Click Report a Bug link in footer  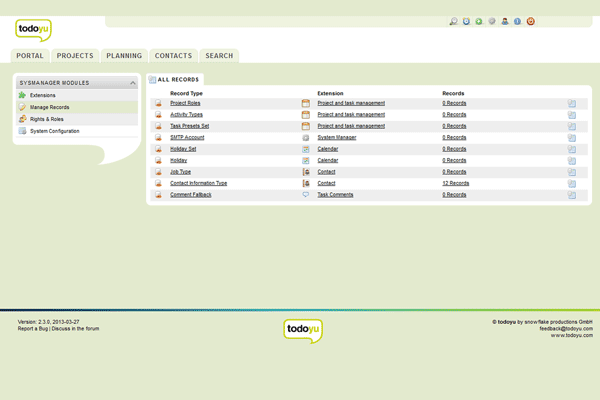tap(36, 328)
